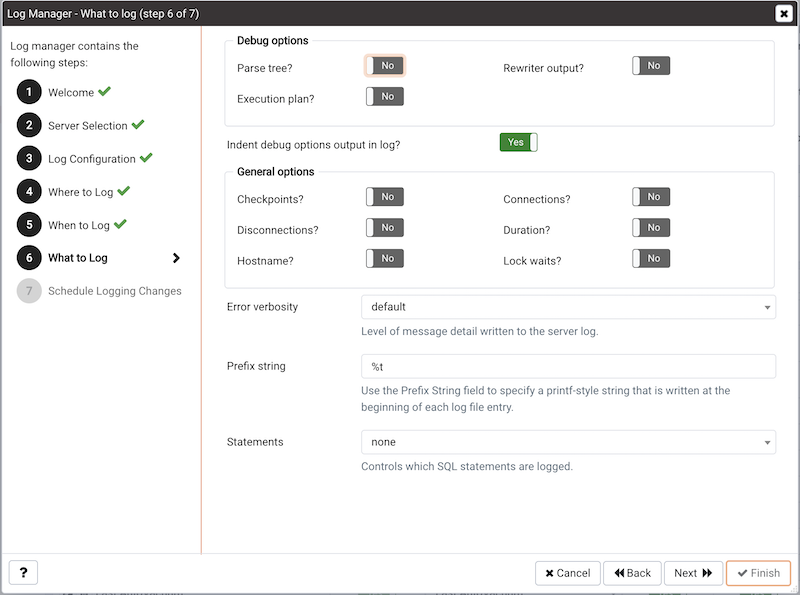This screenshot has height=595, width=800.
Task: Click the General options group heading
Action: pos(276,172)
